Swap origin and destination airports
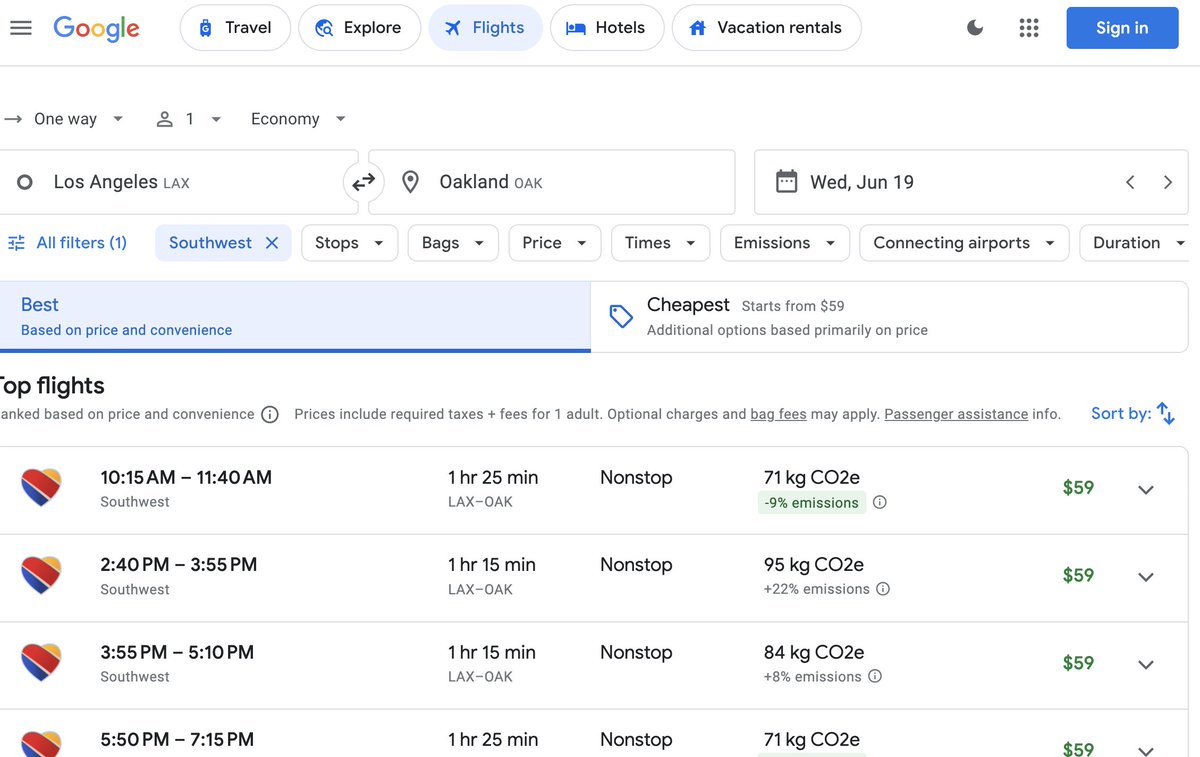1200x757 pixels. coord(363,182)
